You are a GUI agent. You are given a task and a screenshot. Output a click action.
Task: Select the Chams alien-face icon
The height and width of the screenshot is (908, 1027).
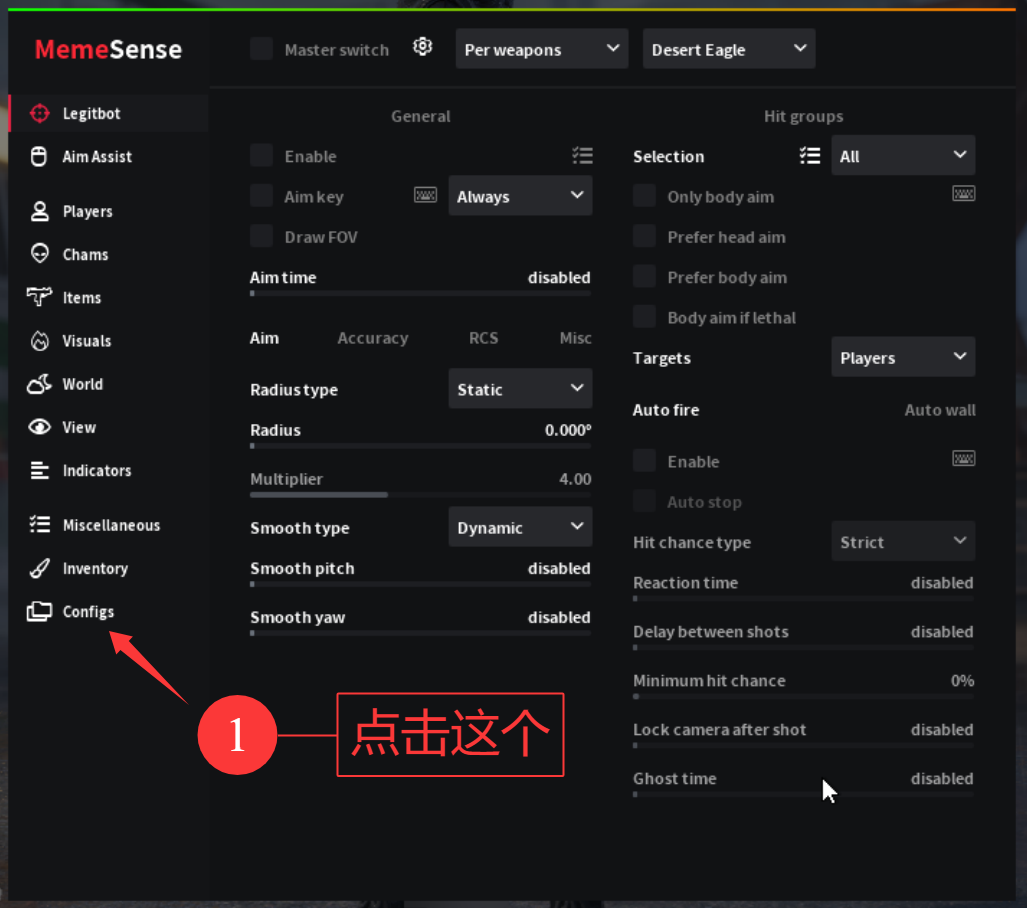click(x=39, y=255)
